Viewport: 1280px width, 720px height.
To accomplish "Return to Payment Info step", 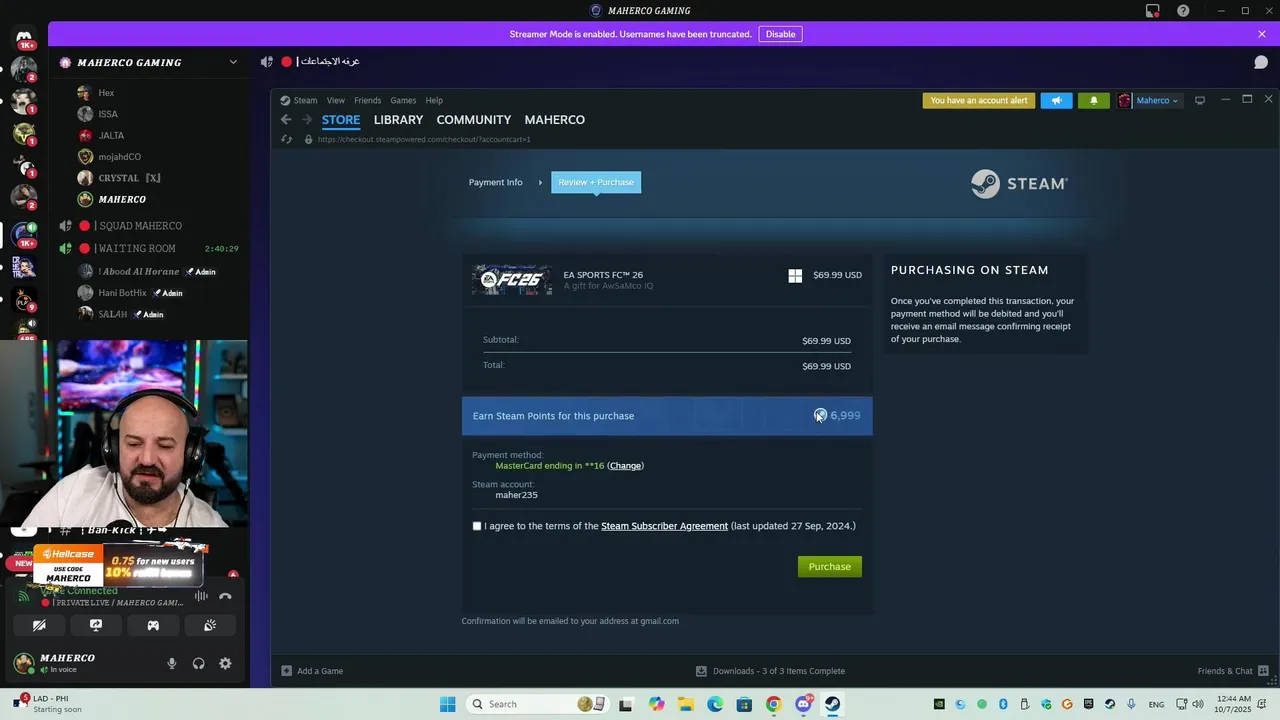I will point(496,182).
